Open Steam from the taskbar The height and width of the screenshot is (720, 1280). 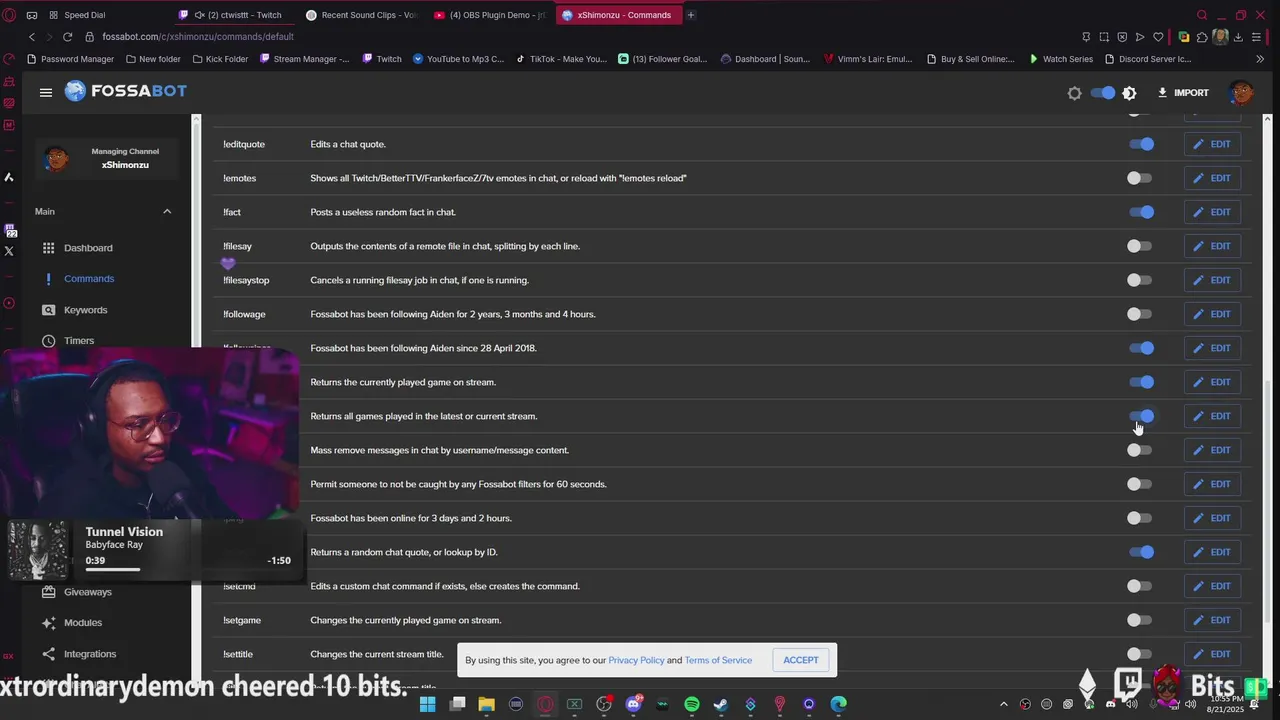(721, 704)
